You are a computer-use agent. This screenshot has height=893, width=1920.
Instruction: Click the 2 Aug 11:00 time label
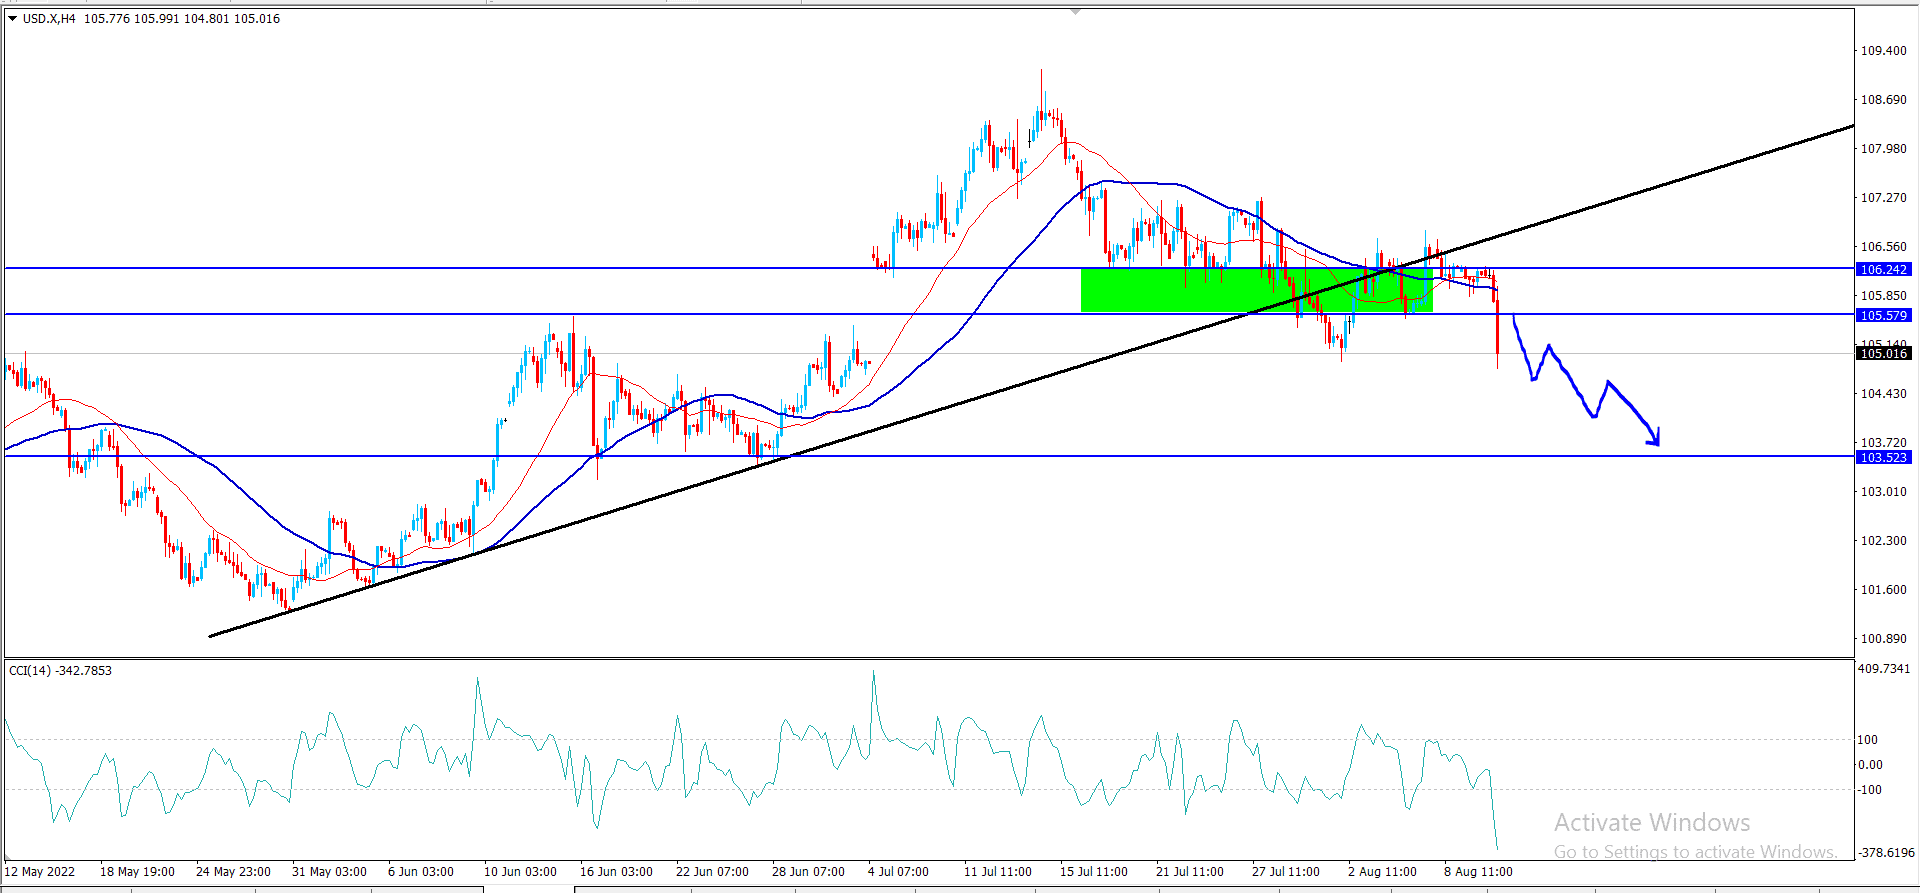(1382, 872)
